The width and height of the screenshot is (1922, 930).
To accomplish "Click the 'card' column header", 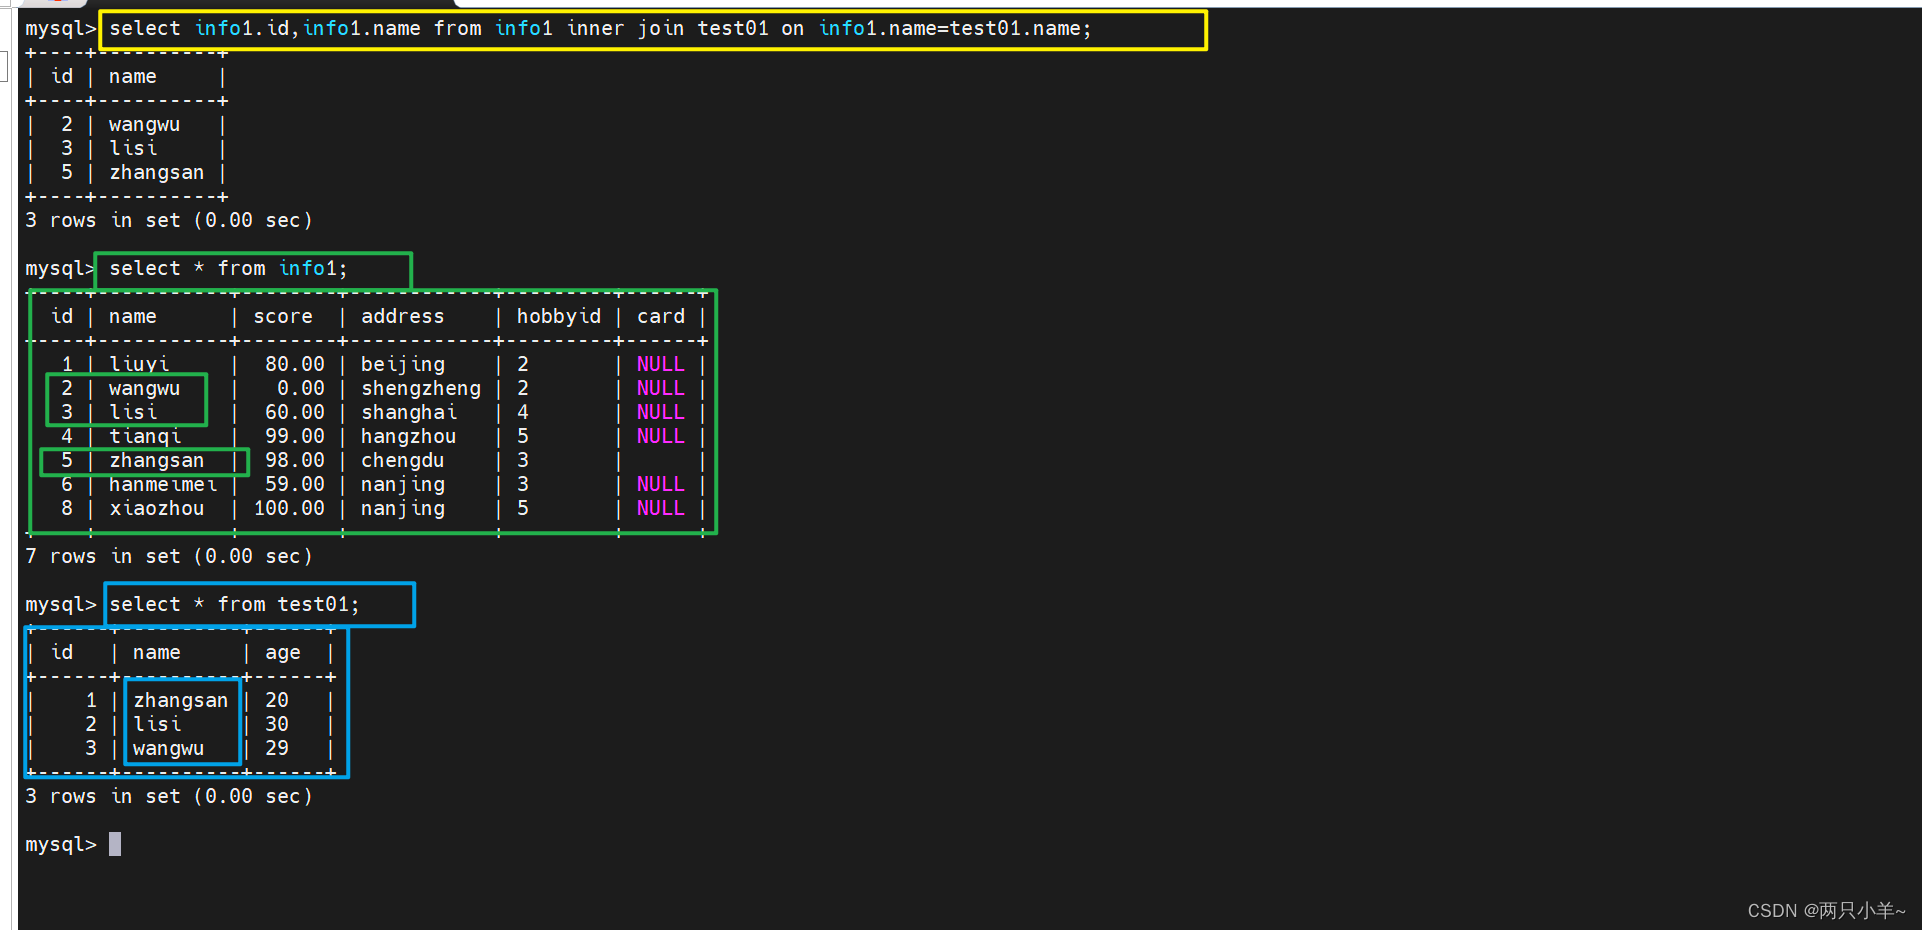I will coord(661,317).
